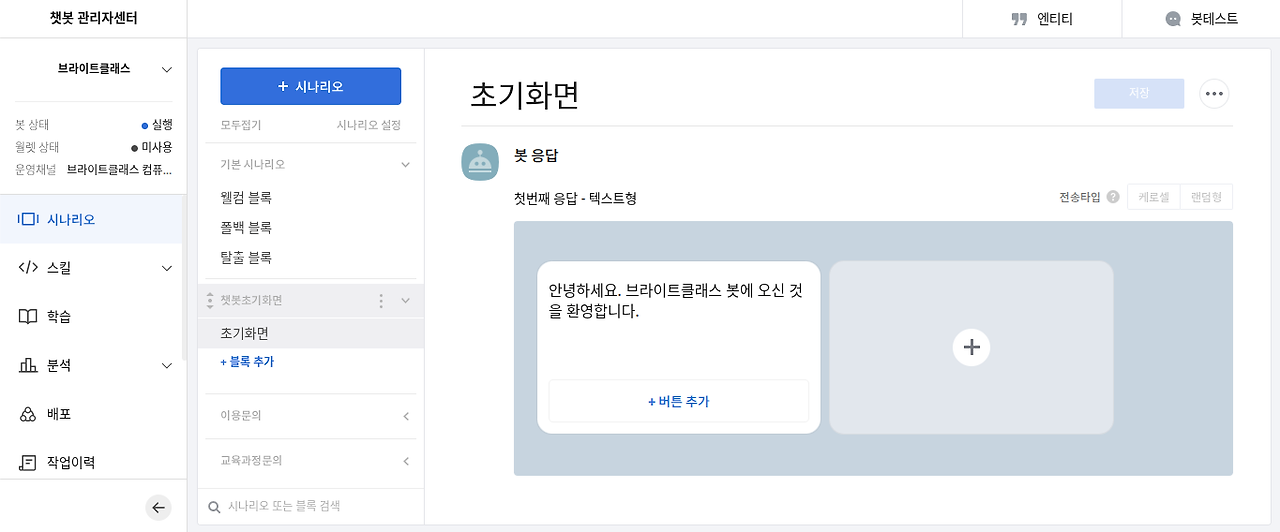Open the 작업이력 menu item
Viewport: 1280px width, 532px height.
coord(70,462)
